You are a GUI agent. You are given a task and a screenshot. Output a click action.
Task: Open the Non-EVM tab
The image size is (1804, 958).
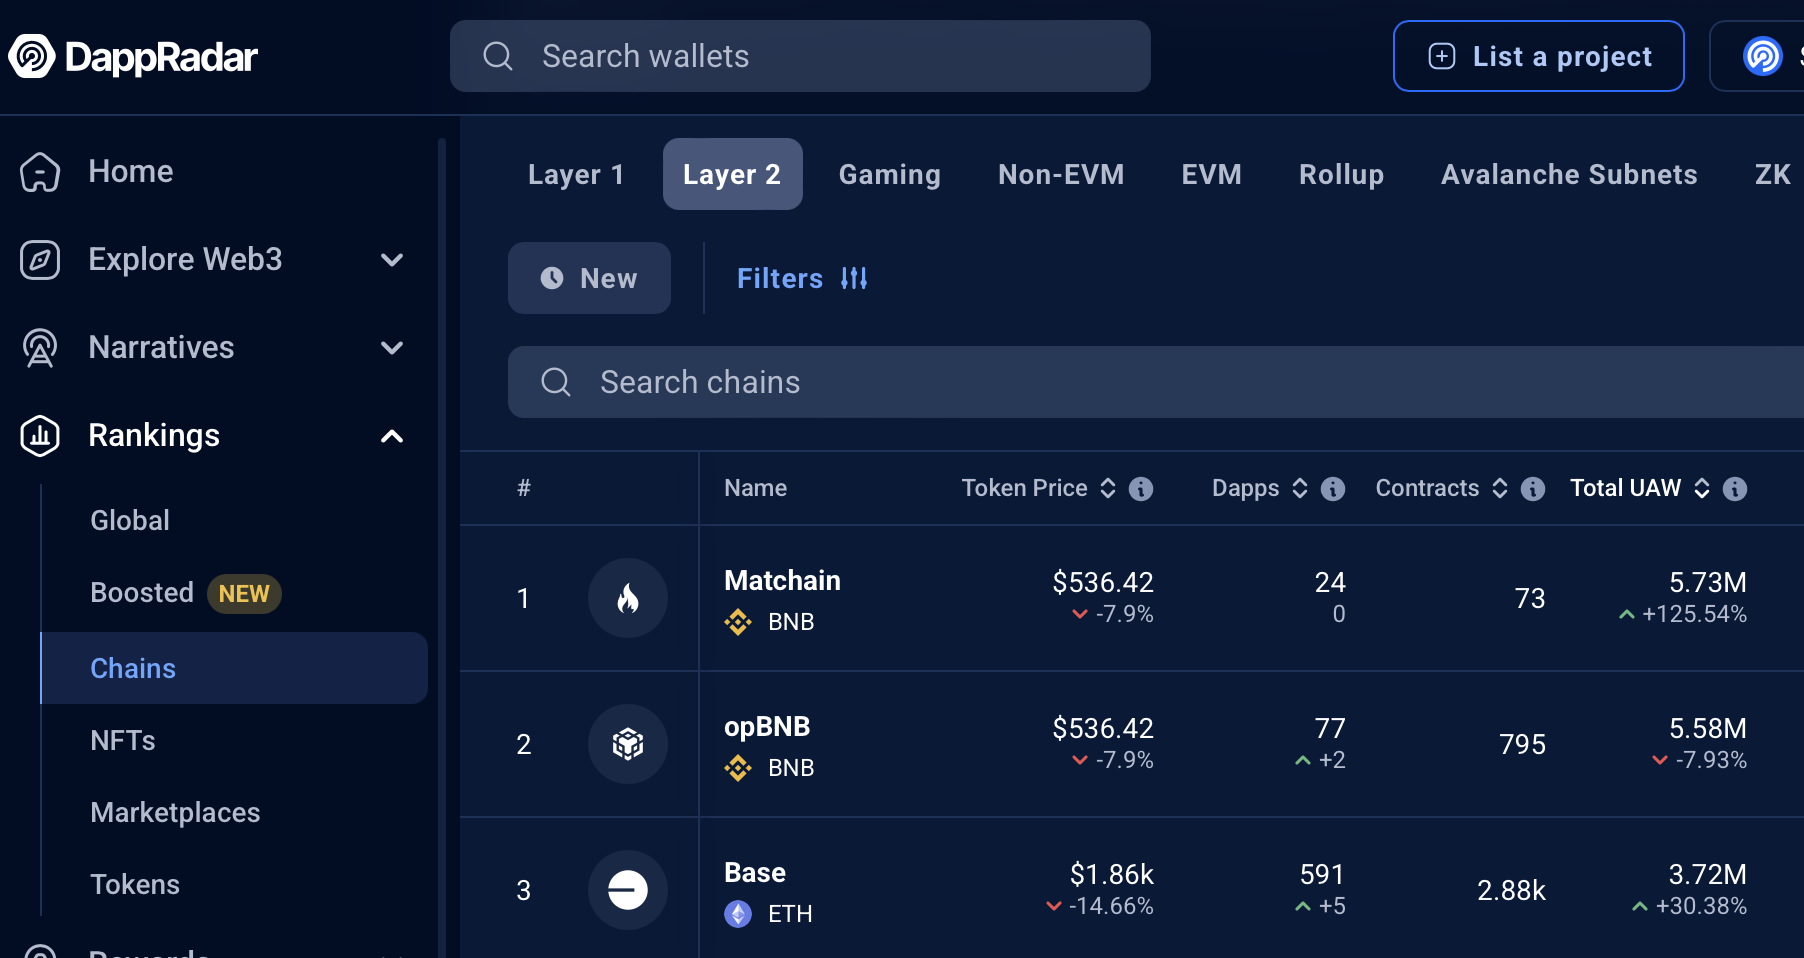(x=1061, y=174)
